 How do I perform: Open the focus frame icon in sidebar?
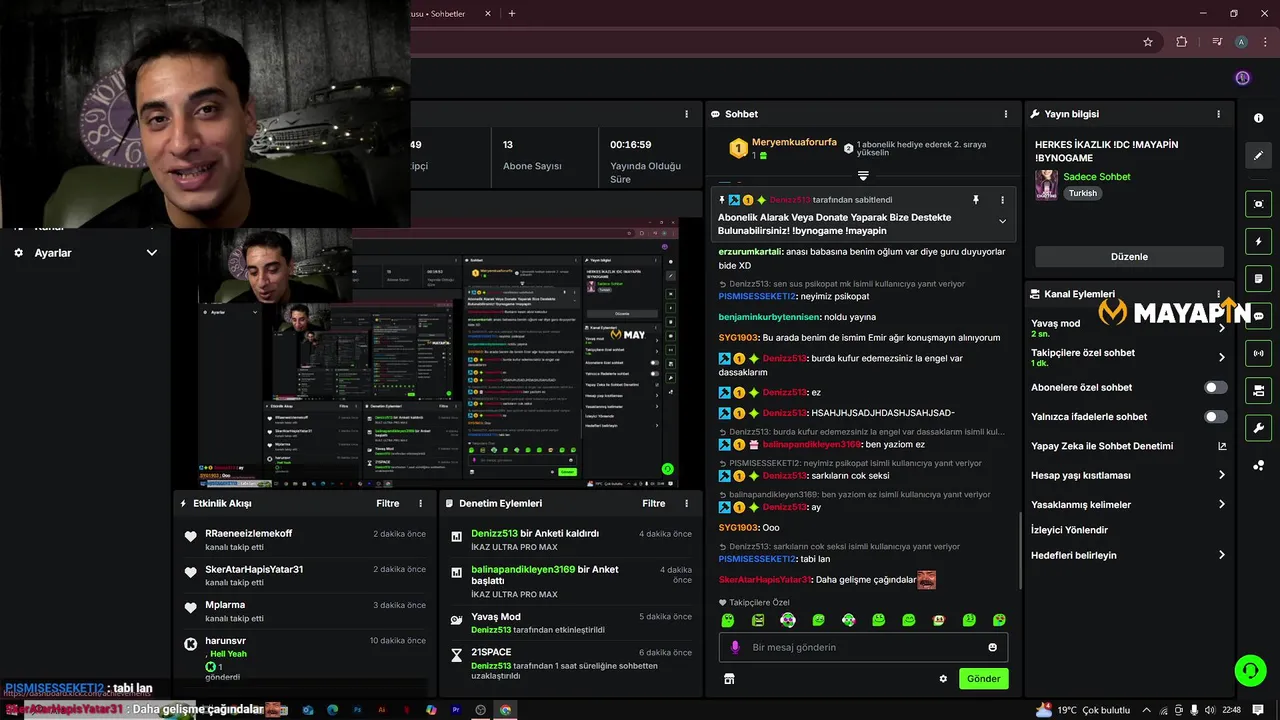pyautogui.click(x=1258, y=204)
